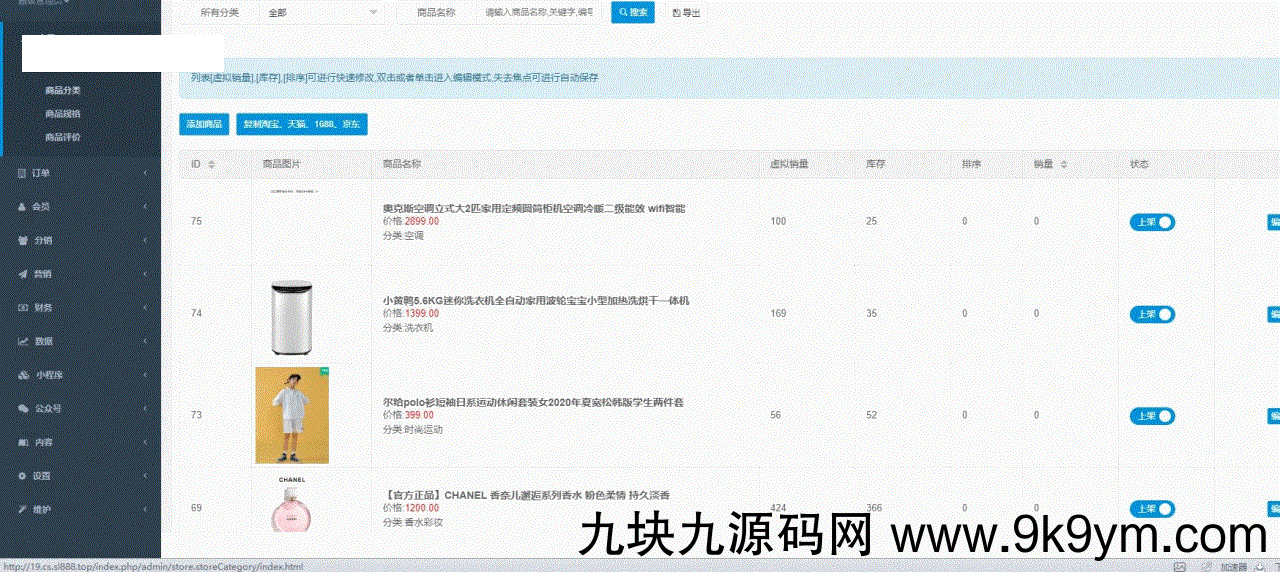1280x572 pixels.
Task: Open 商品评价 in the sidebar submenu
Action: tap(62, 137)
